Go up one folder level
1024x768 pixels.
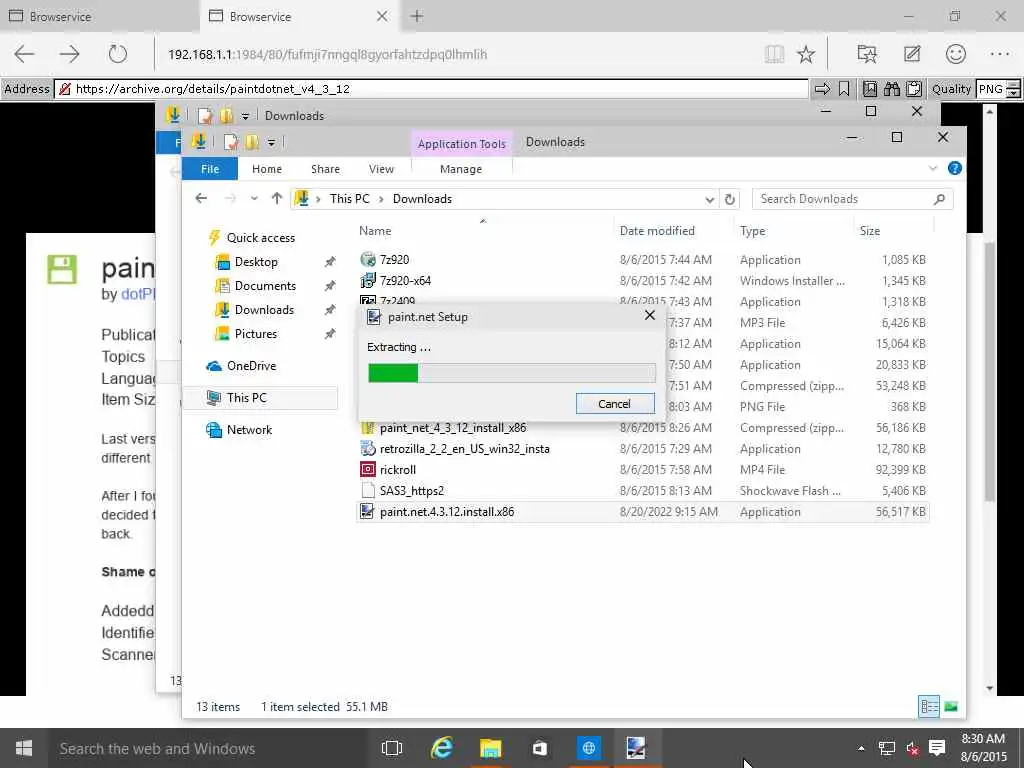[x=277, y=199]
